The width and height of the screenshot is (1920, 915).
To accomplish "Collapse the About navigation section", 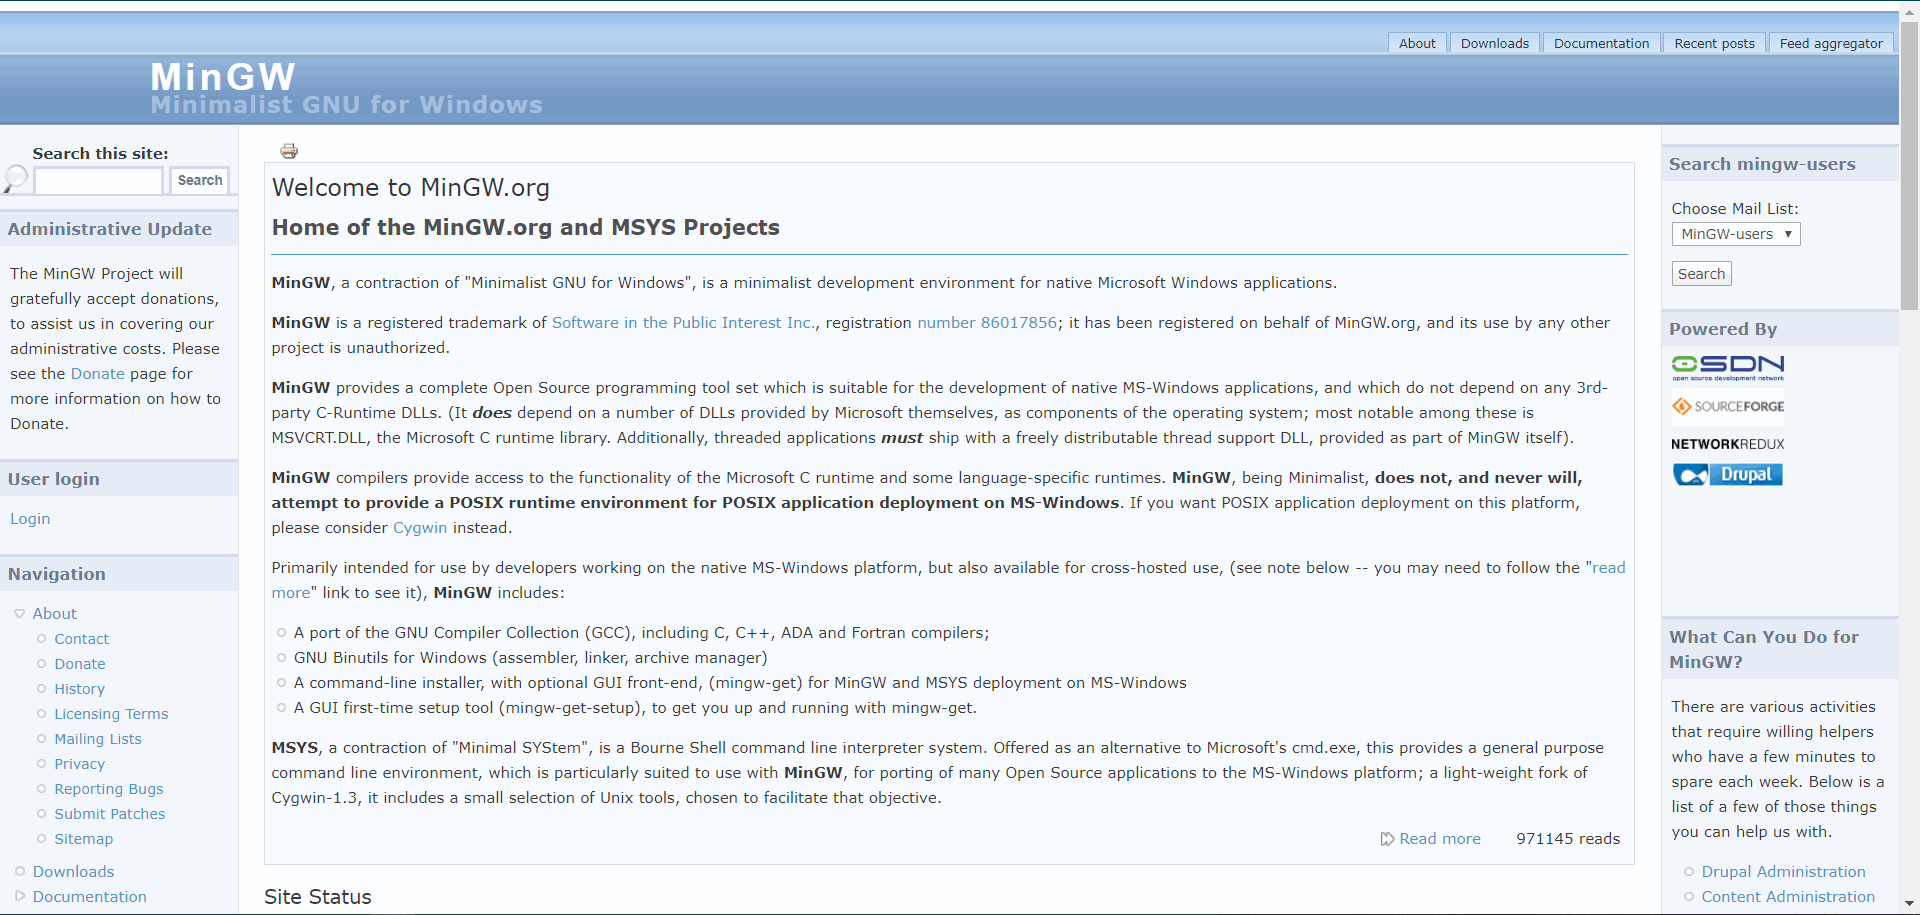I will click(x=18, y=613).
